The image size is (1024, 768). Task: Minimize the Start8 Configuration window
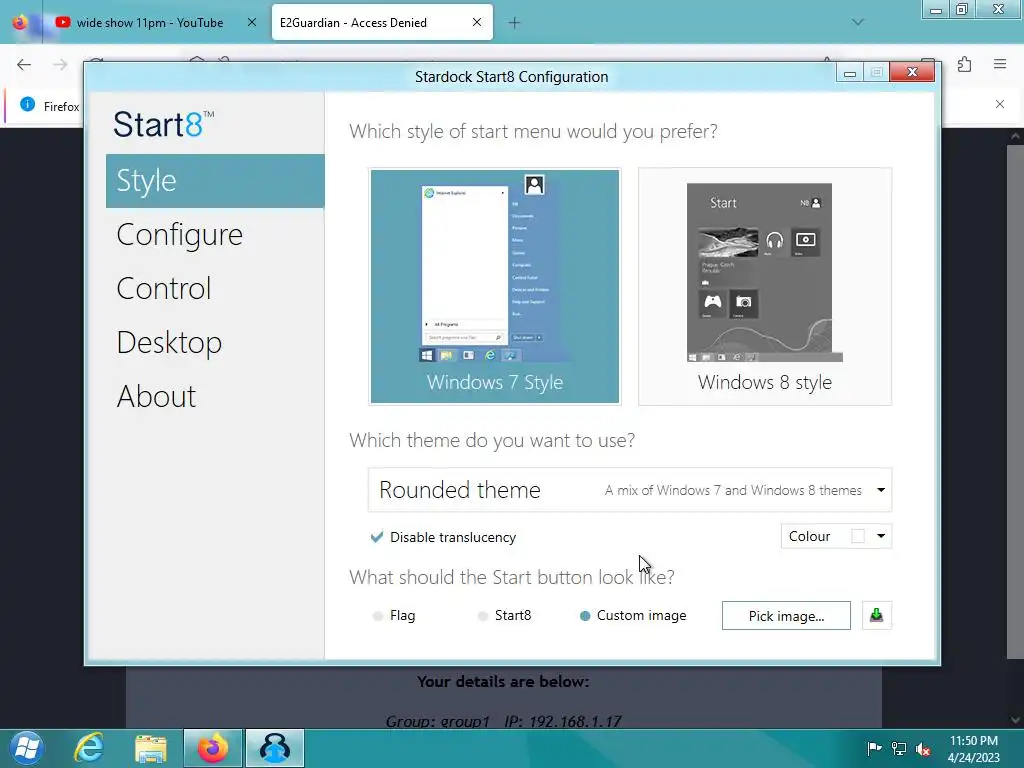click(x=850, y=72)
